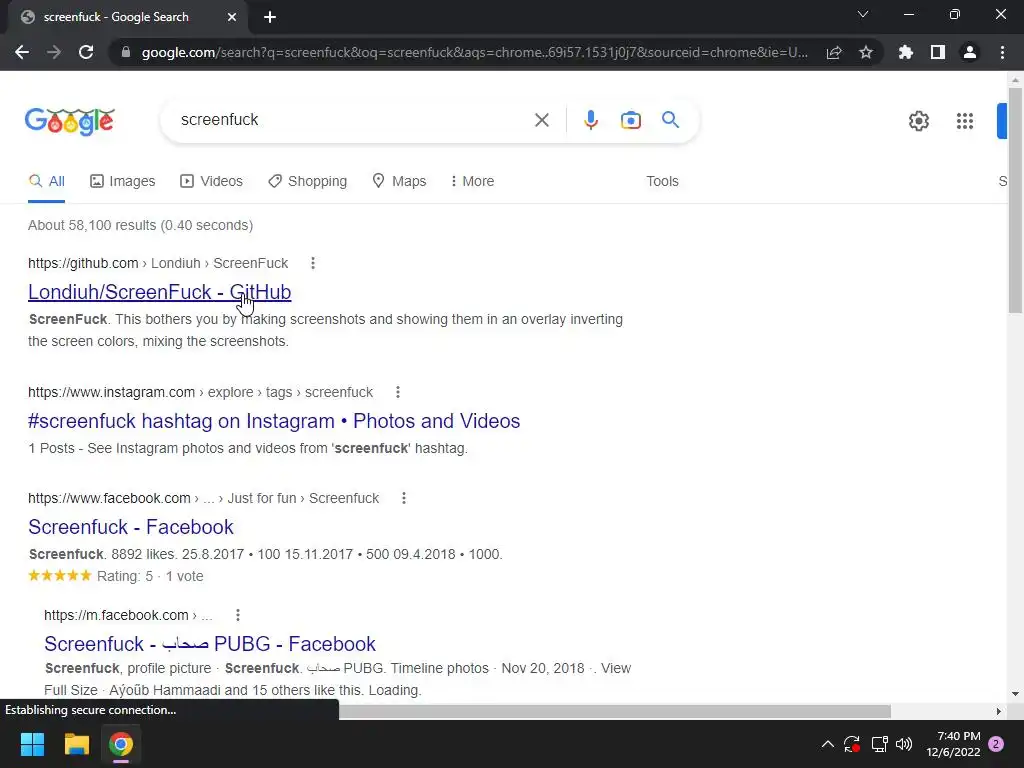The width and height of the screenshot is (1024, 768).
Task: Click the vertical scrollbar thumb
Action: tap(1015, 202)
